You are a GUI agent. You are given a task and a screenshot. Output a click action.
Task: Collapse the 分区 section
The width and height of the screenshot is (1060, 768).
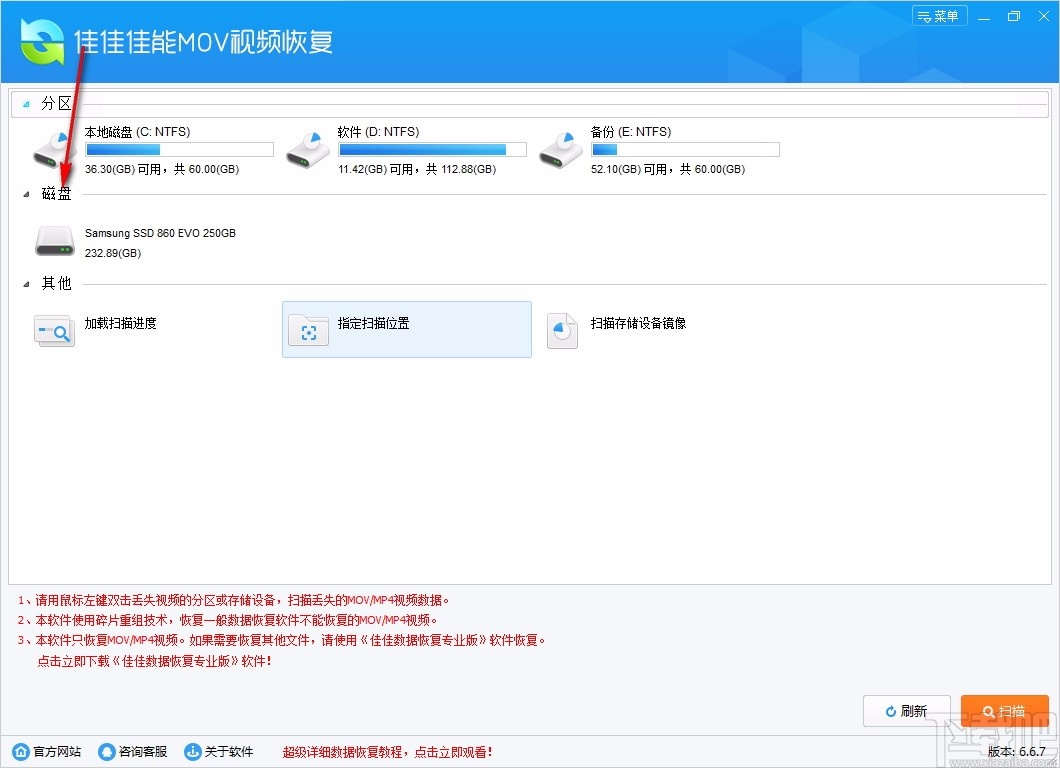tap(24, 102)
